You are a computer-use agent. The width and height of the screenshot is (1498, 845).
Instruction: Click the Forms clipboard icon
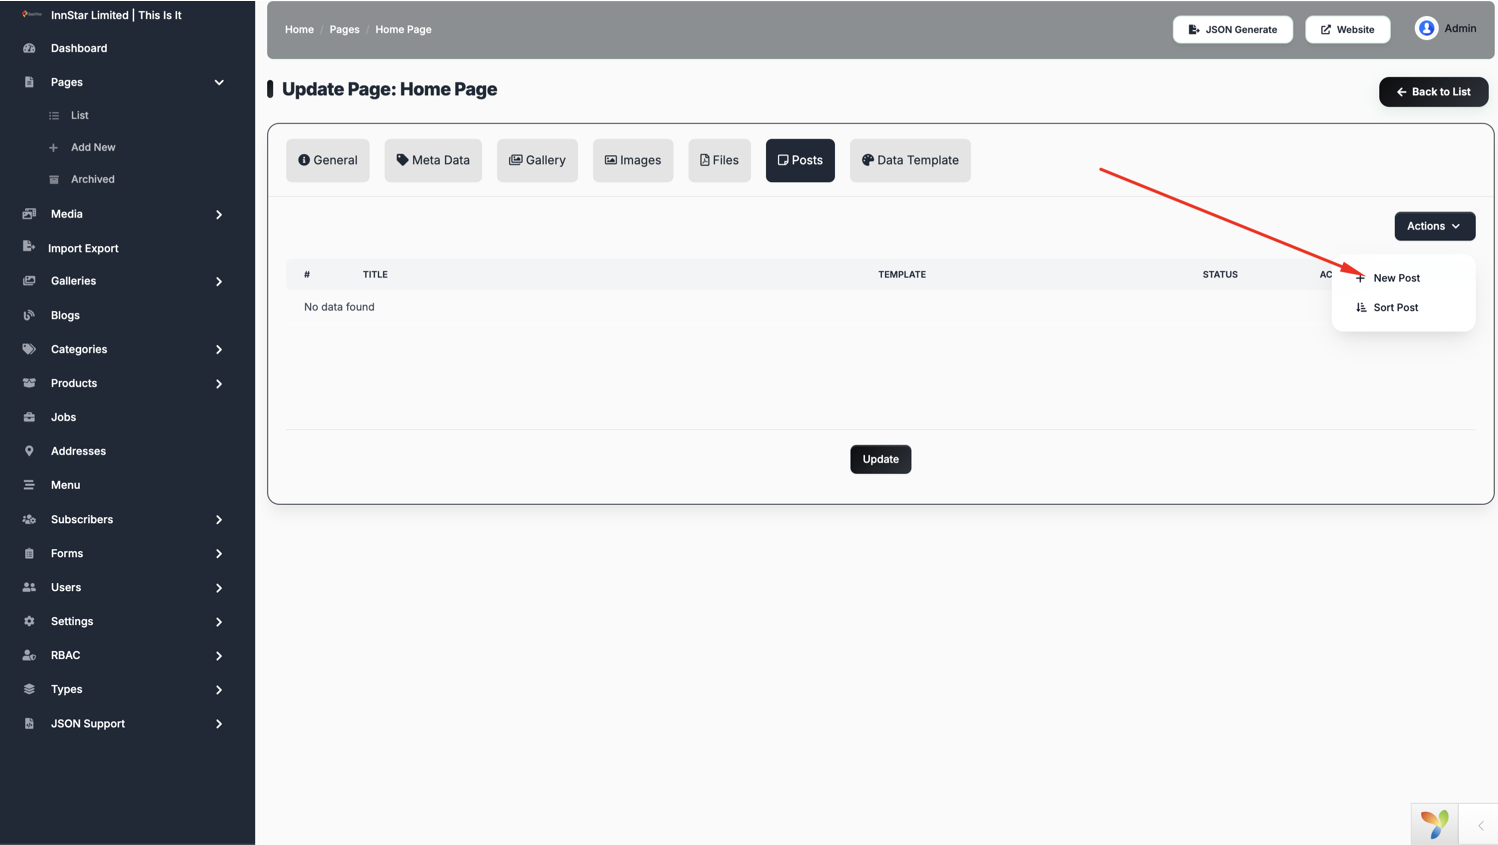click(x=29, y=553)
